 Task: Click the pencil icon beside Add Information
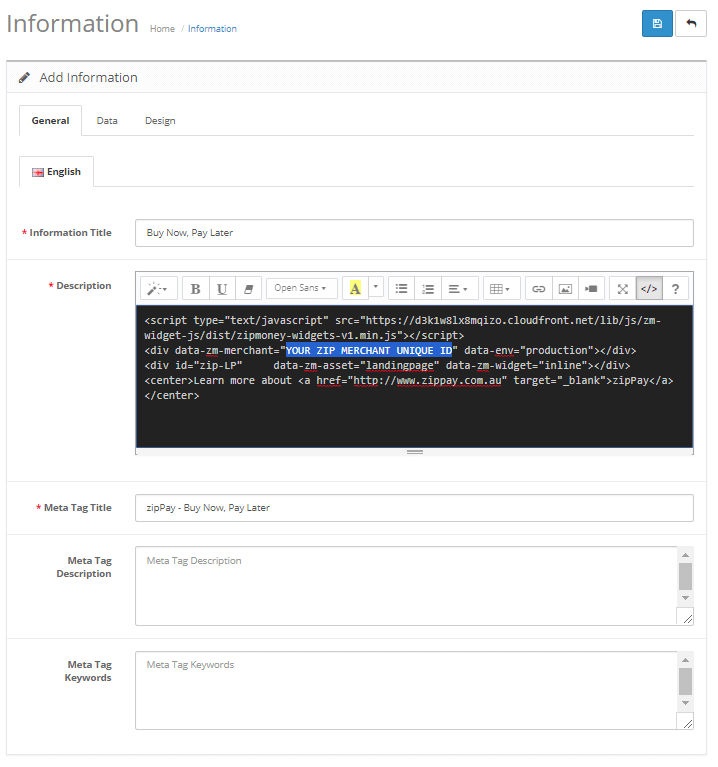point(24,77)
